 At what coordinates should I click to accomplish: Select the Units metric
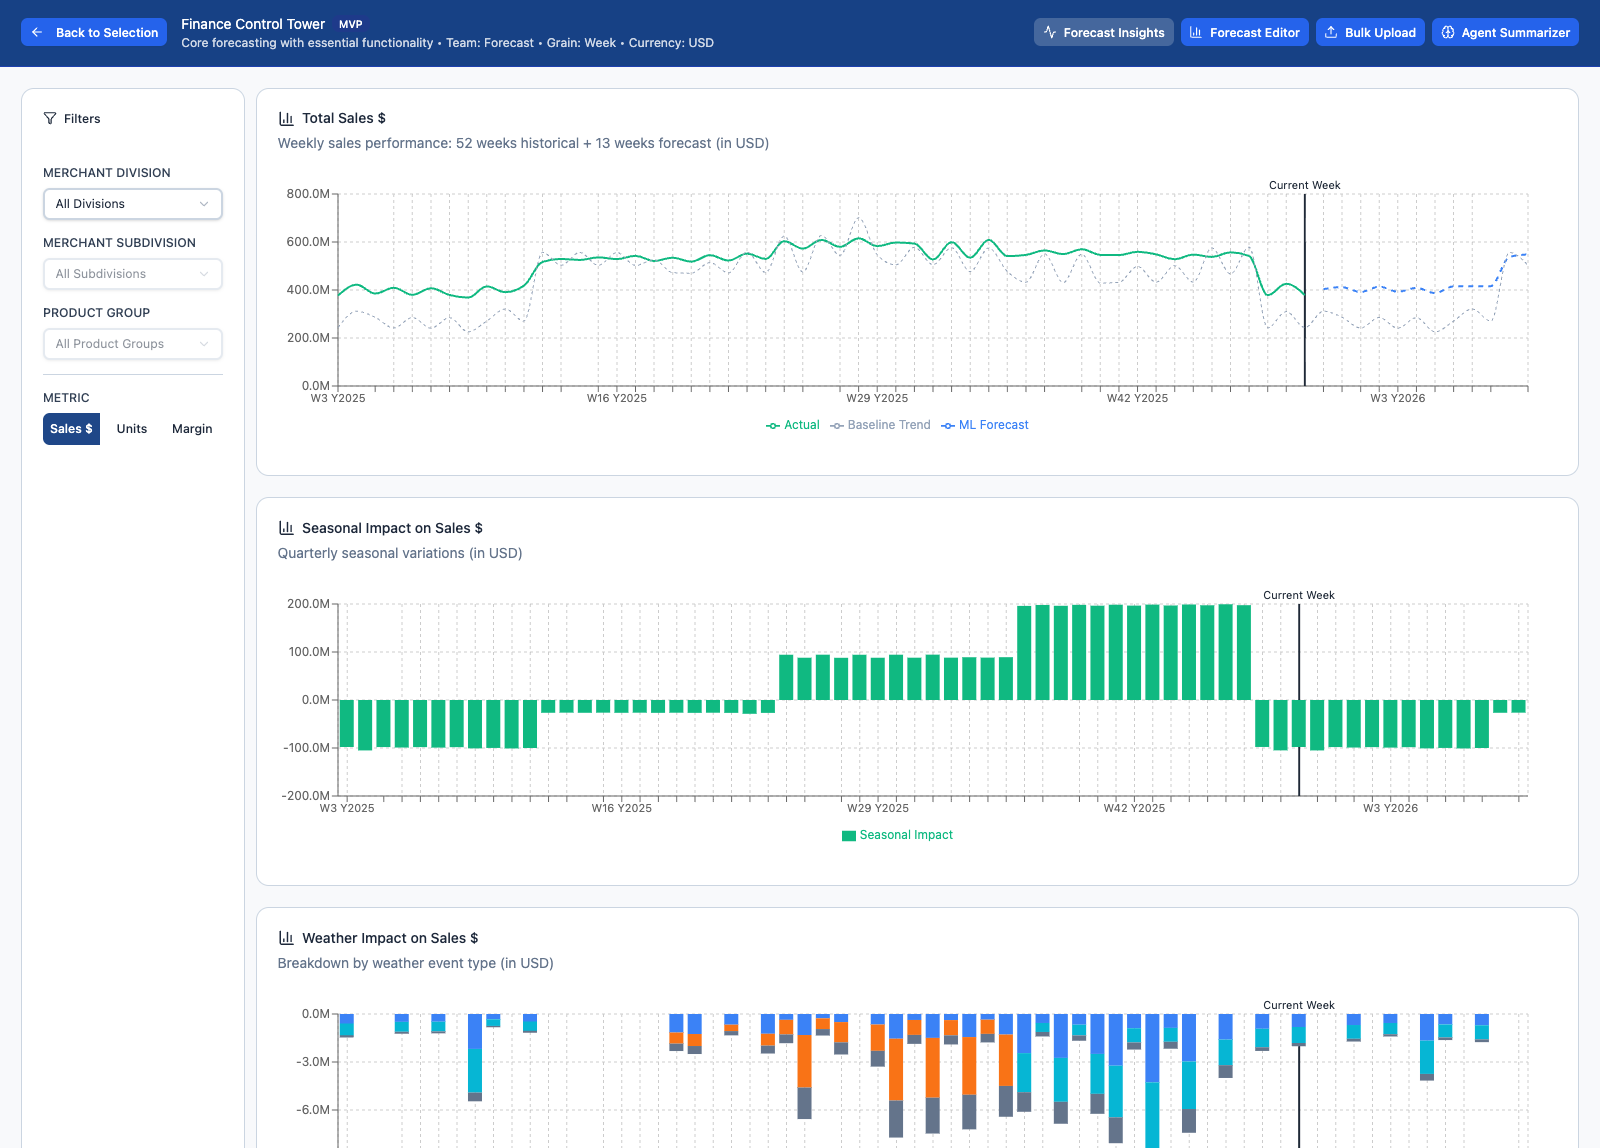click(131, 428)
